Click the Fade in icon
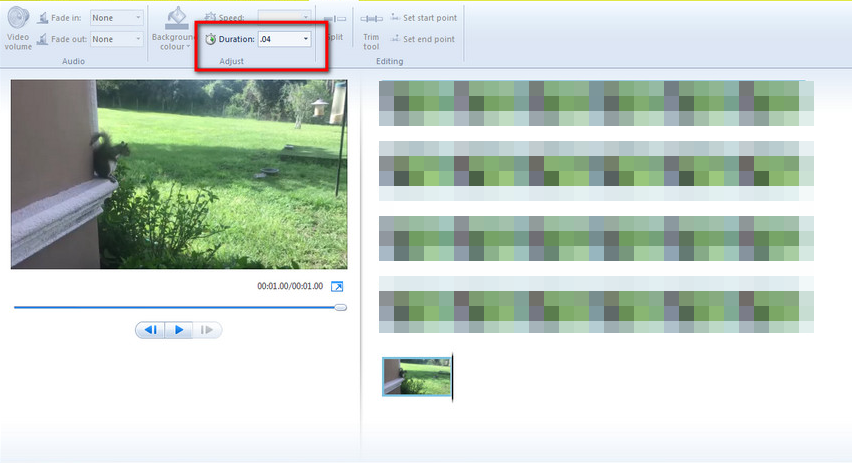This screenshot has height=463, width=852. (42, 18)
